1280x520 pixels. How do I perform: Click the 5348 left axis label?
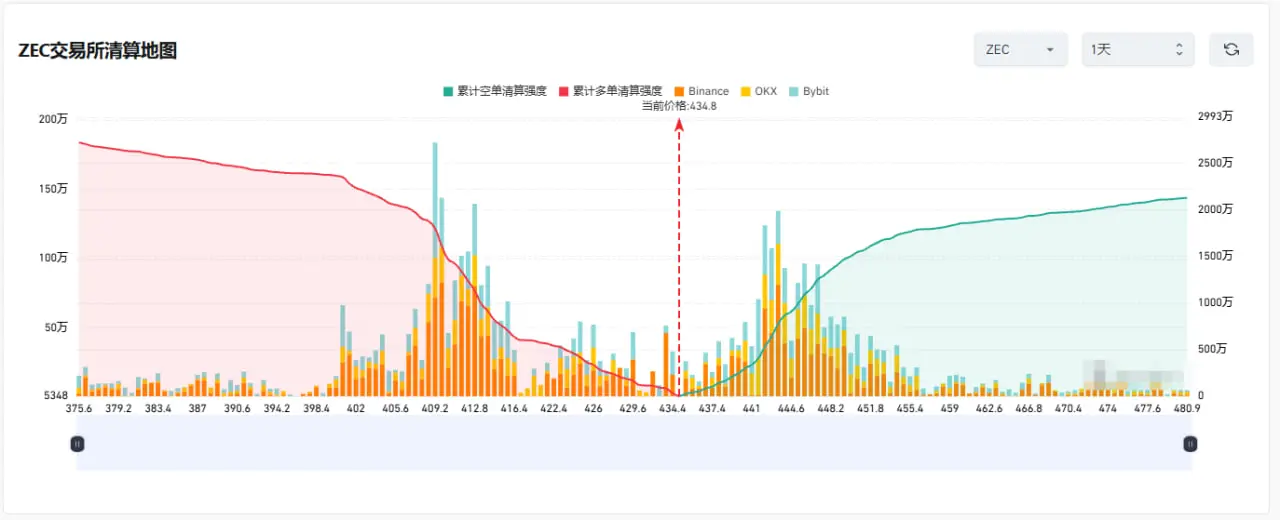tap(54, 396)
